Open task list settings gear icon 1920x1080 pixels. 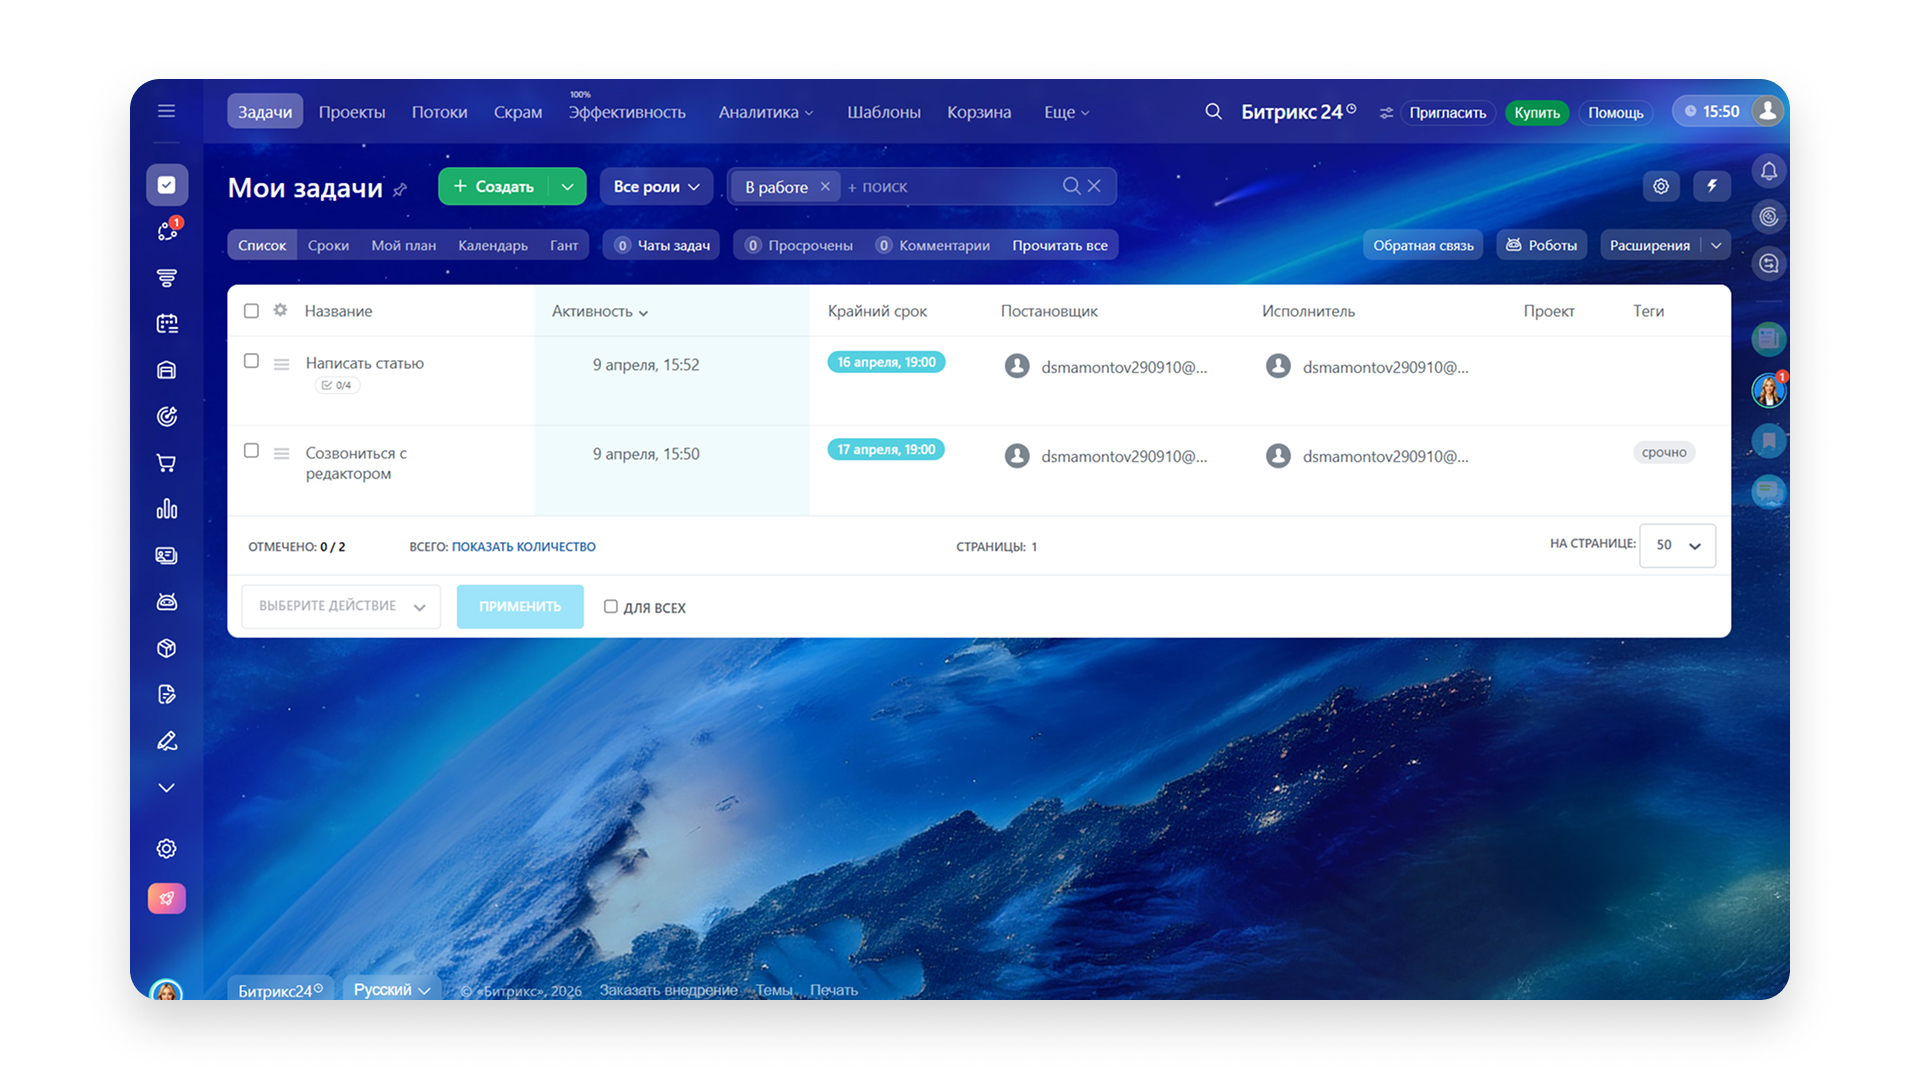point(1660,186)
